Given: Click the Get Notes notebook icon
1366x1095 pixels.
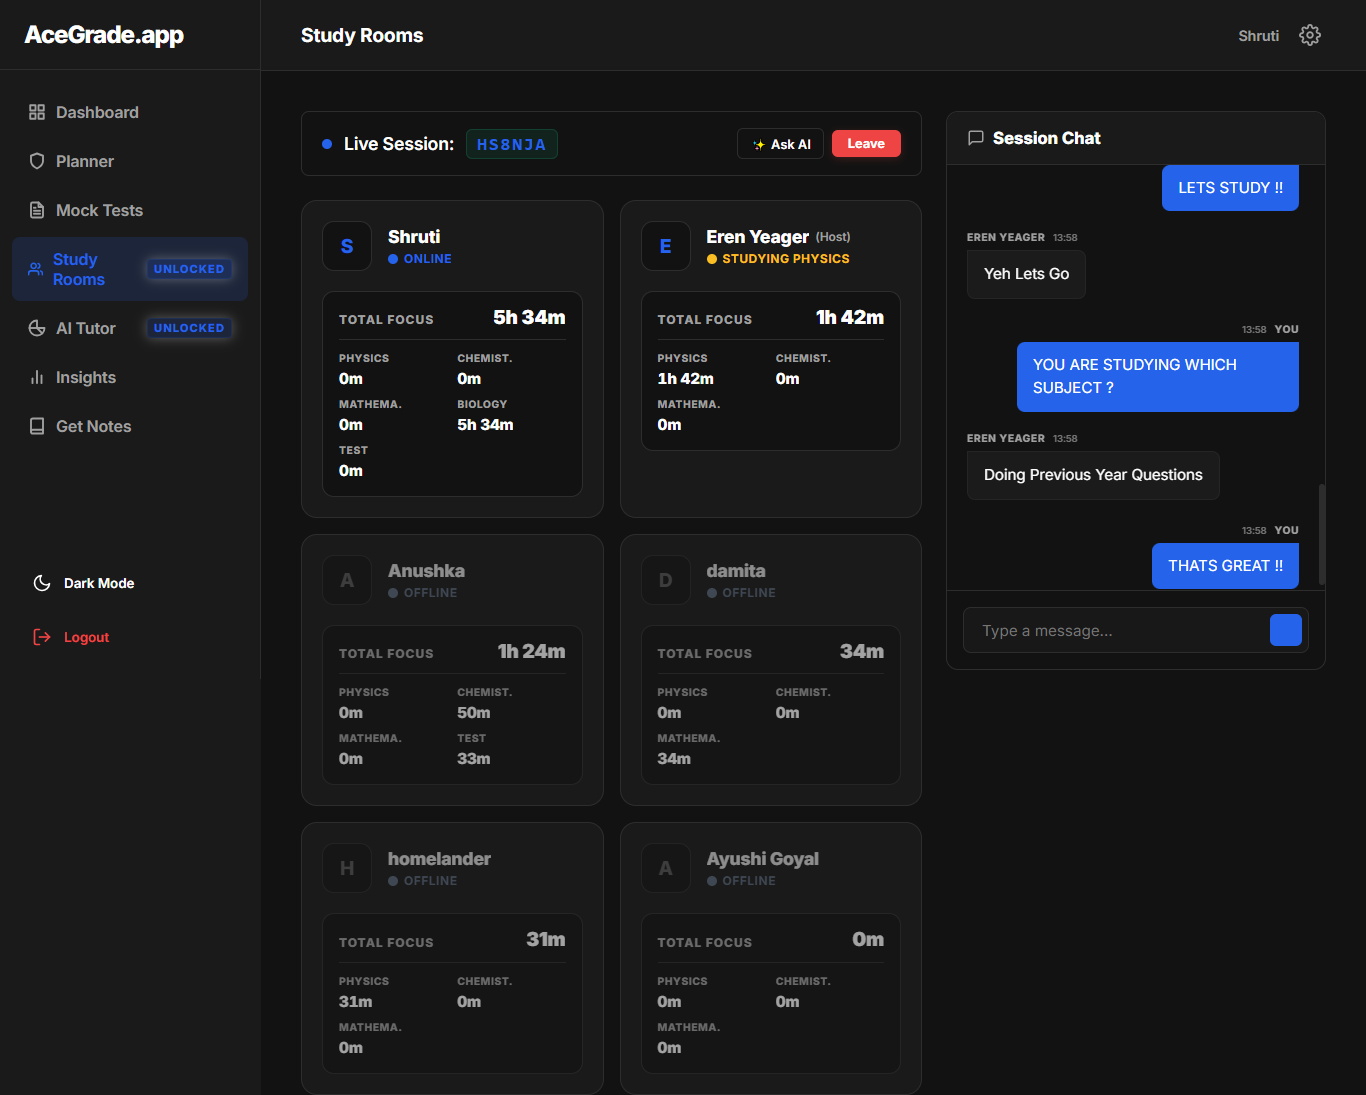Looking at the screenshot, I should [37, 426].
